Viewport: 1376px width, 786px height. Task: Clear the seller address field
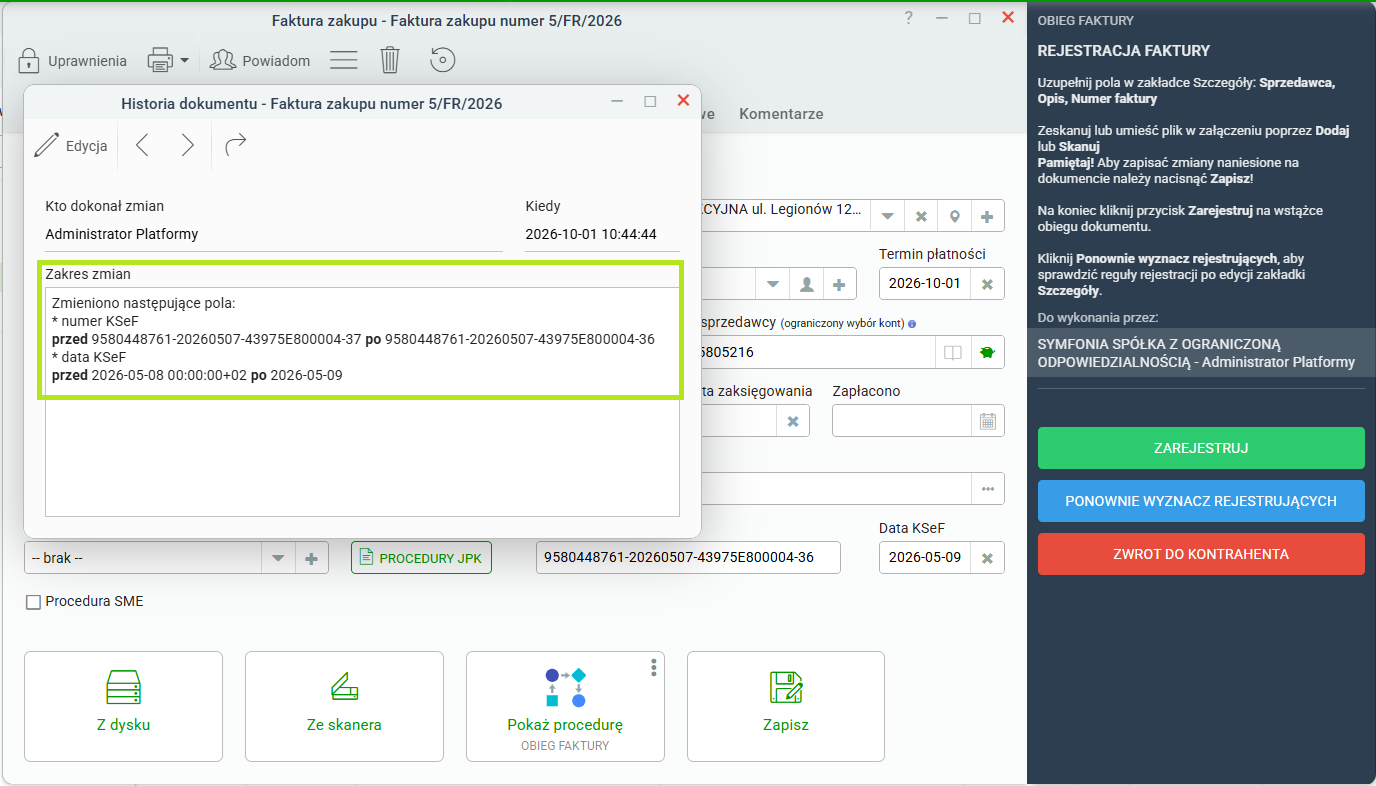[921, 215]
